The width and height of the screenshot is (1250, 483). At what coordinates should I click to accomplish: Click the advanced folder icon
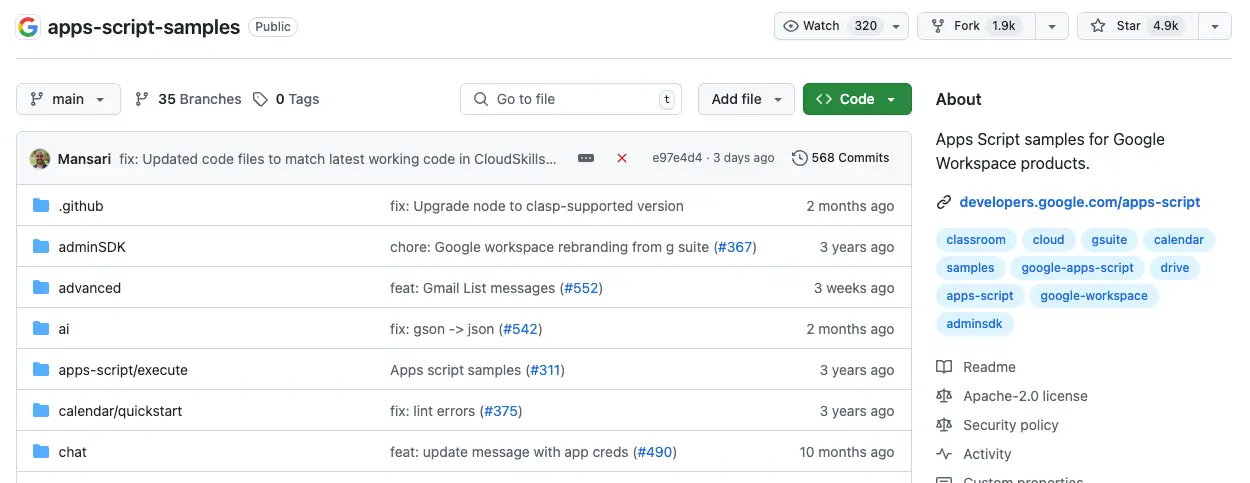41,288
